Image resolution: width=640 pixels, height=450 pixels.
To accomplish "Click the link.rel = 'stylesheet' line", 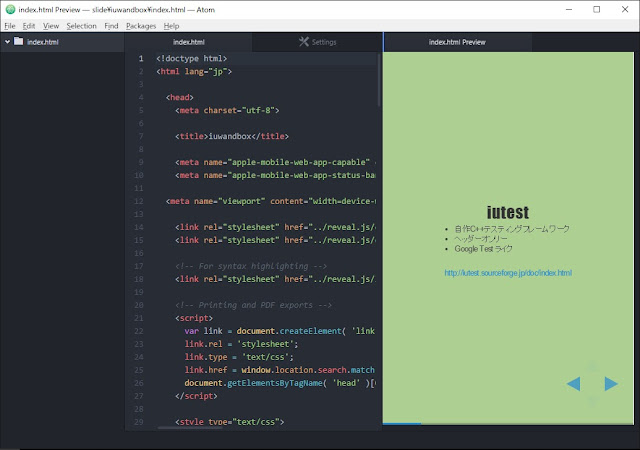I will click(241, 344).
